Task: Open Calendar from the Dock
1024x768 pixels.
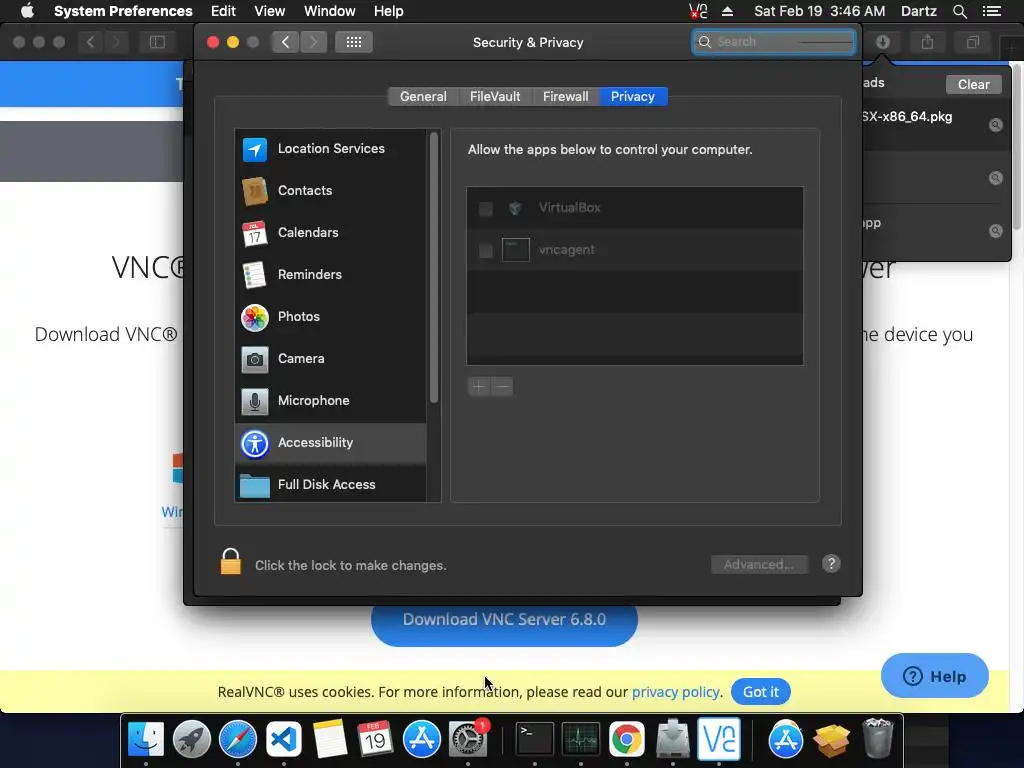Action: click(375, 739)
